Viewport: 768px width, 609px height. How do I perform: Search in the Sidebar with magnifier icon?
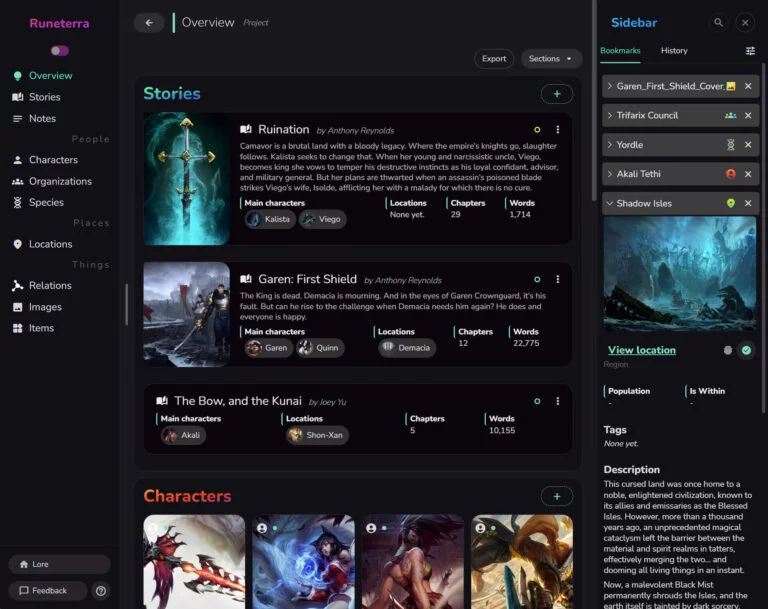tap(718, 23)
